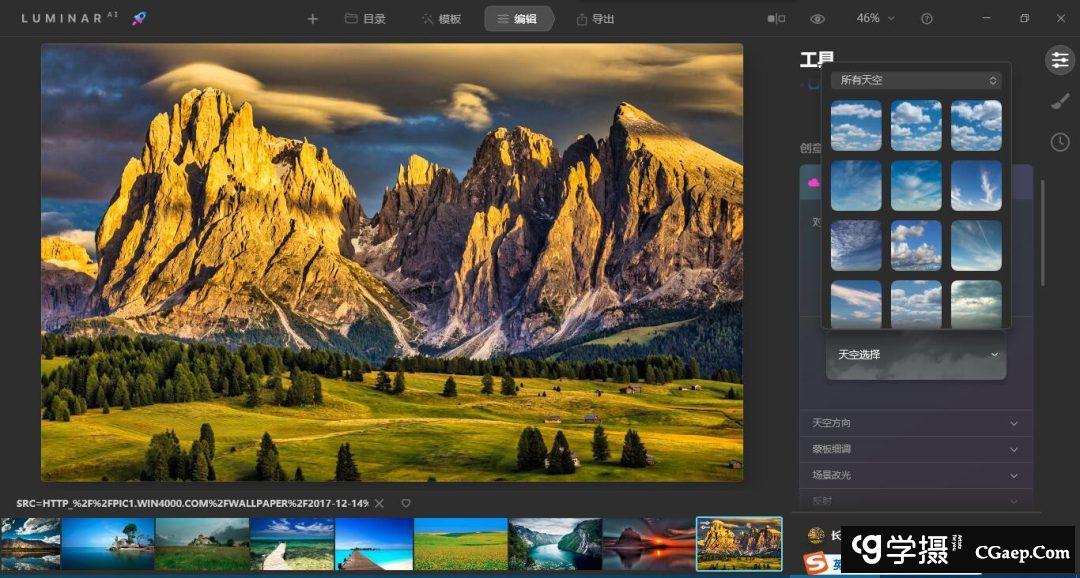Choose the first sky preset in the top row

[x=856, y=125]
